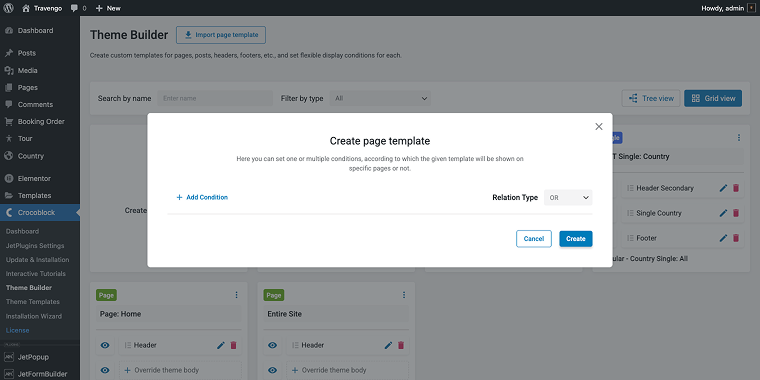Open the WordPress logo menu
Screen dimensions: 760x380
(8, 8)
